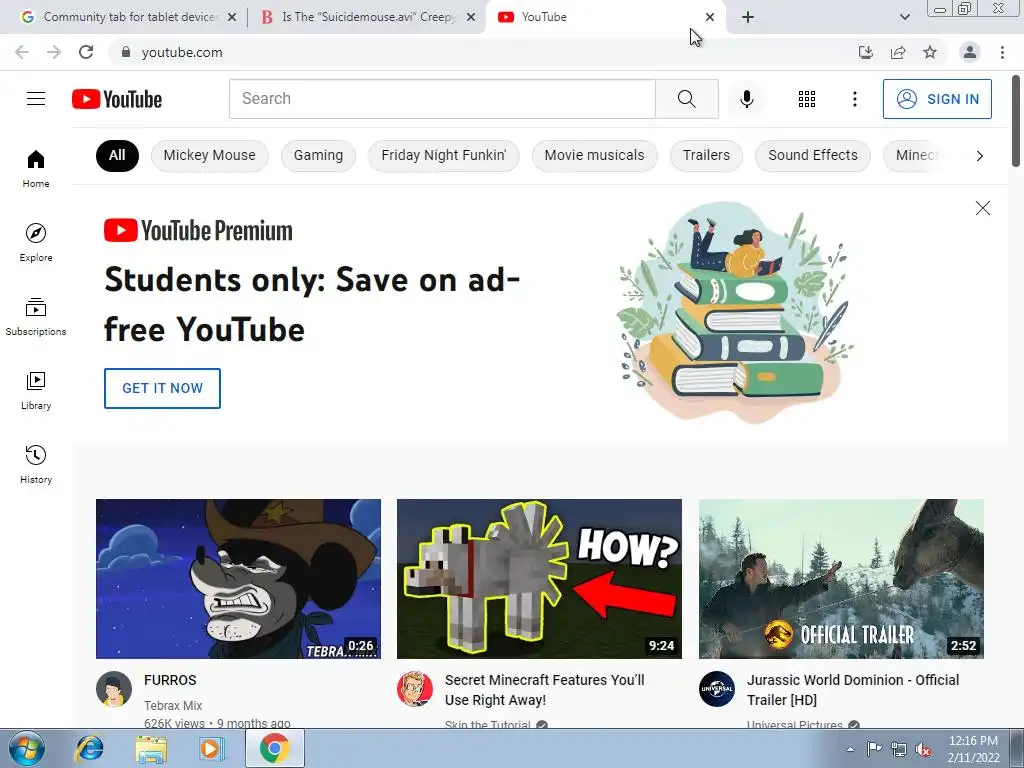Image resolution: width=1024 pixels, height=768 pixels.
Task: Open History in sidebar
Action: [36, 464]
